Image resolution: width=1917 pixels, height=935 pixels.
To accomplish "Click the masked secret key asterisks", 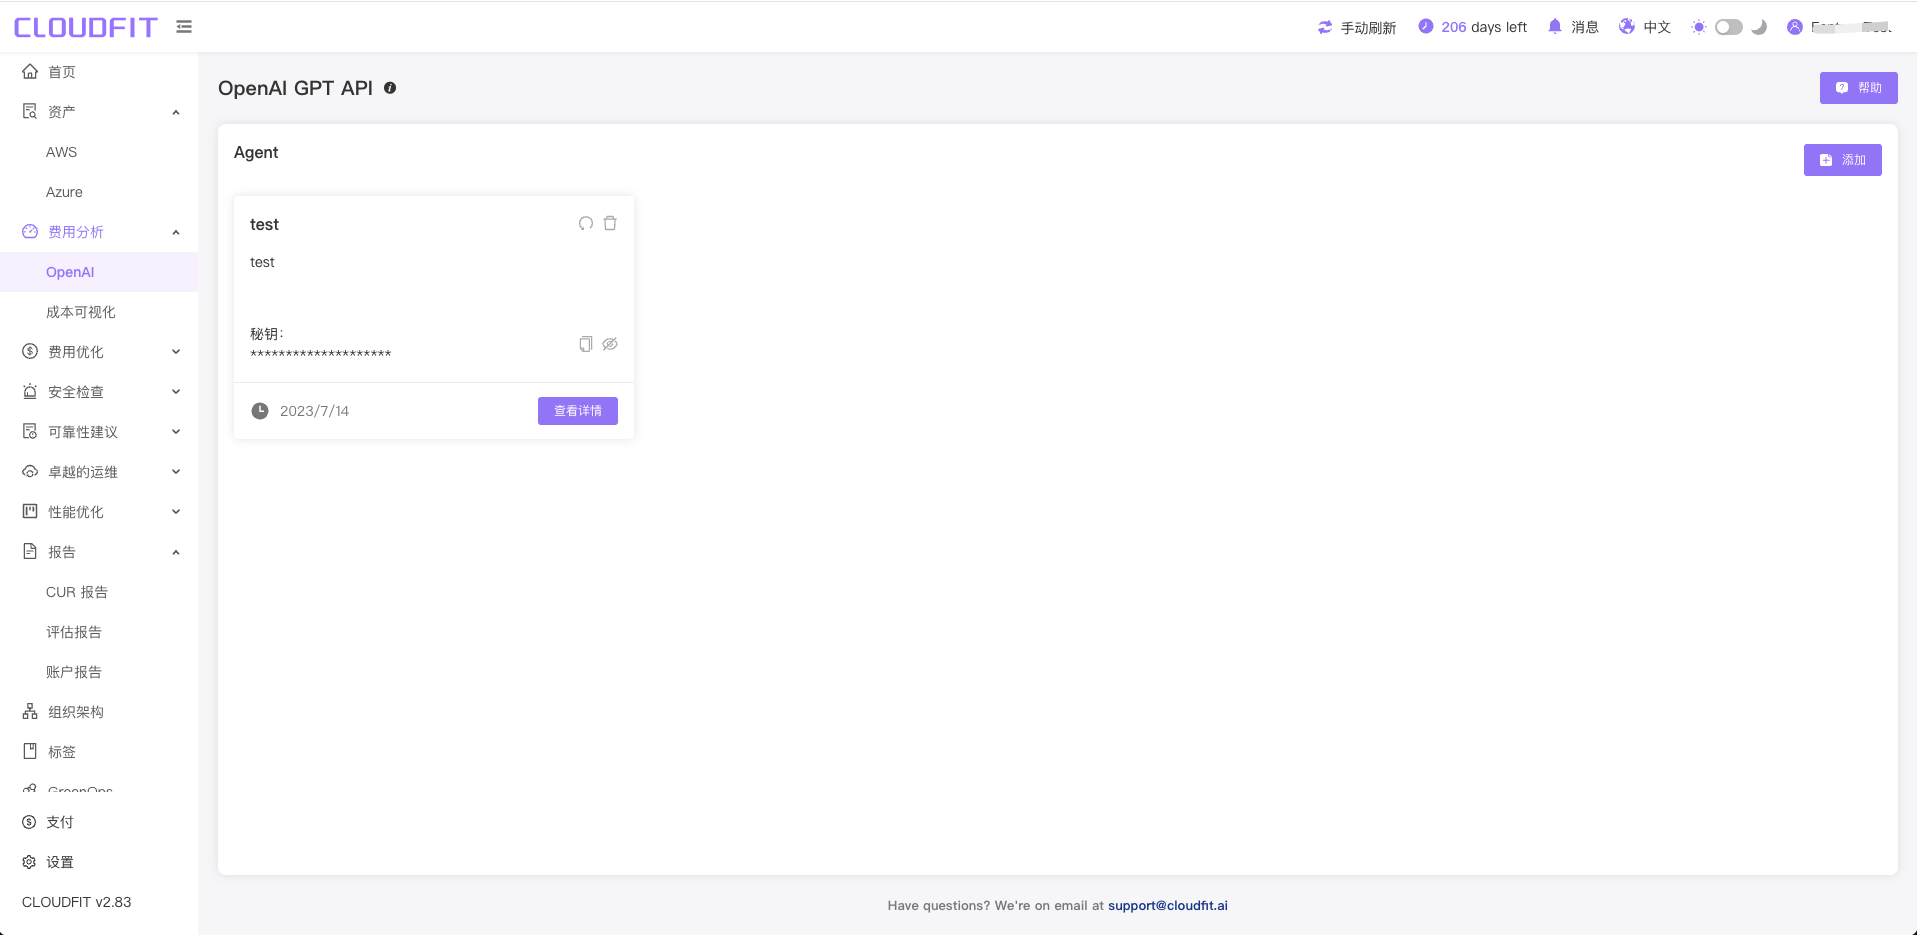I will (320, 353).
